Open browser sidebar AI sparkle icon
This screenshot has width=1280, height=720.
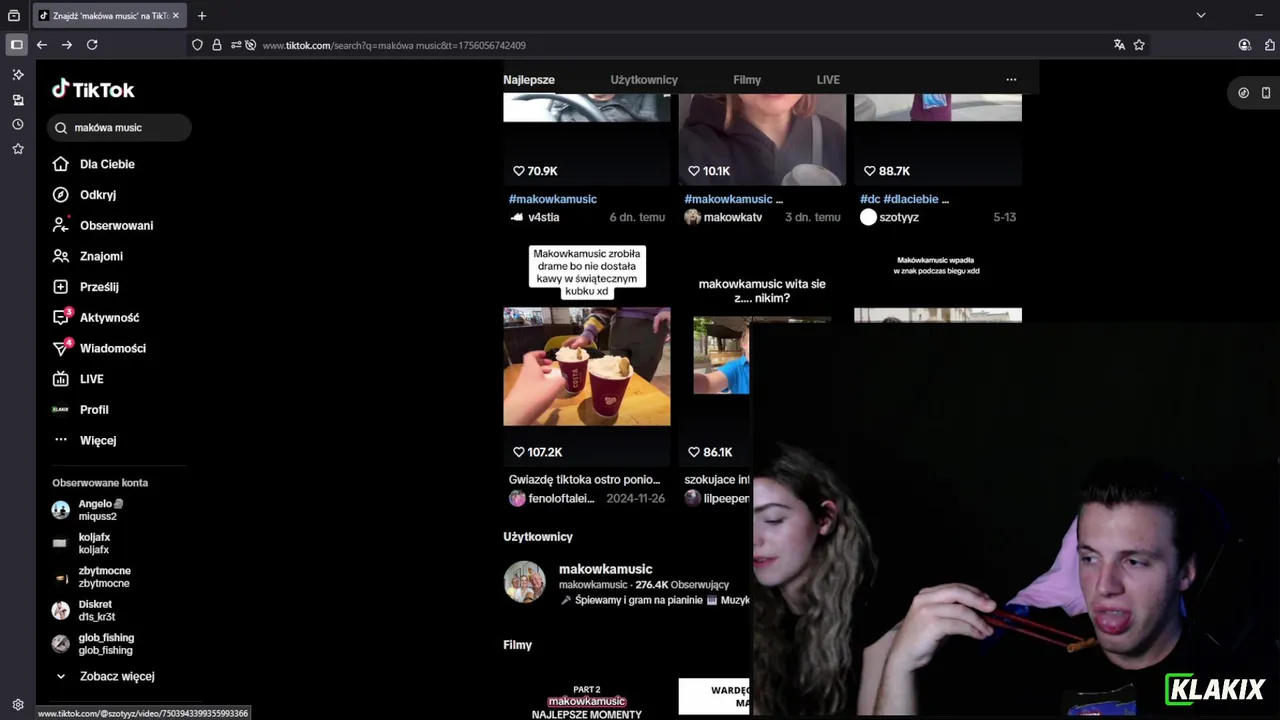tap(18, 75)
